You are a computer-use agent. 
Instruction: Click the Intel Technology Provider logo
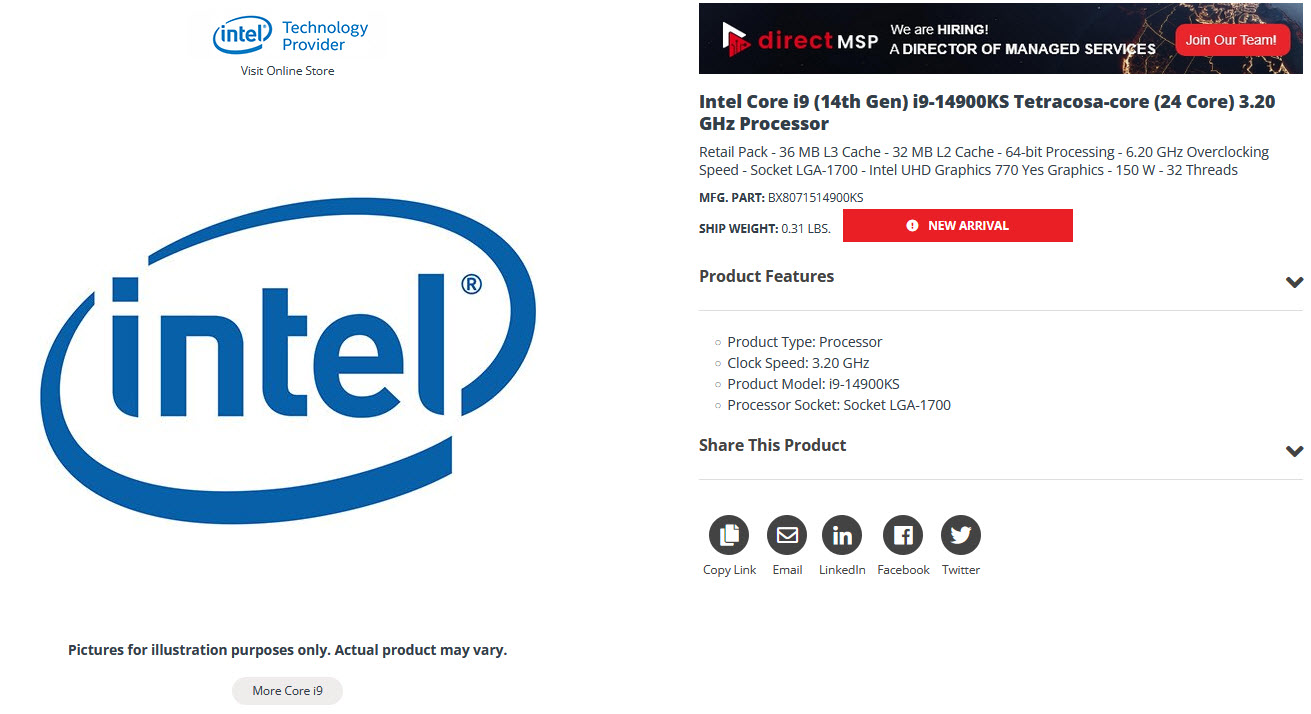(290, 36)
